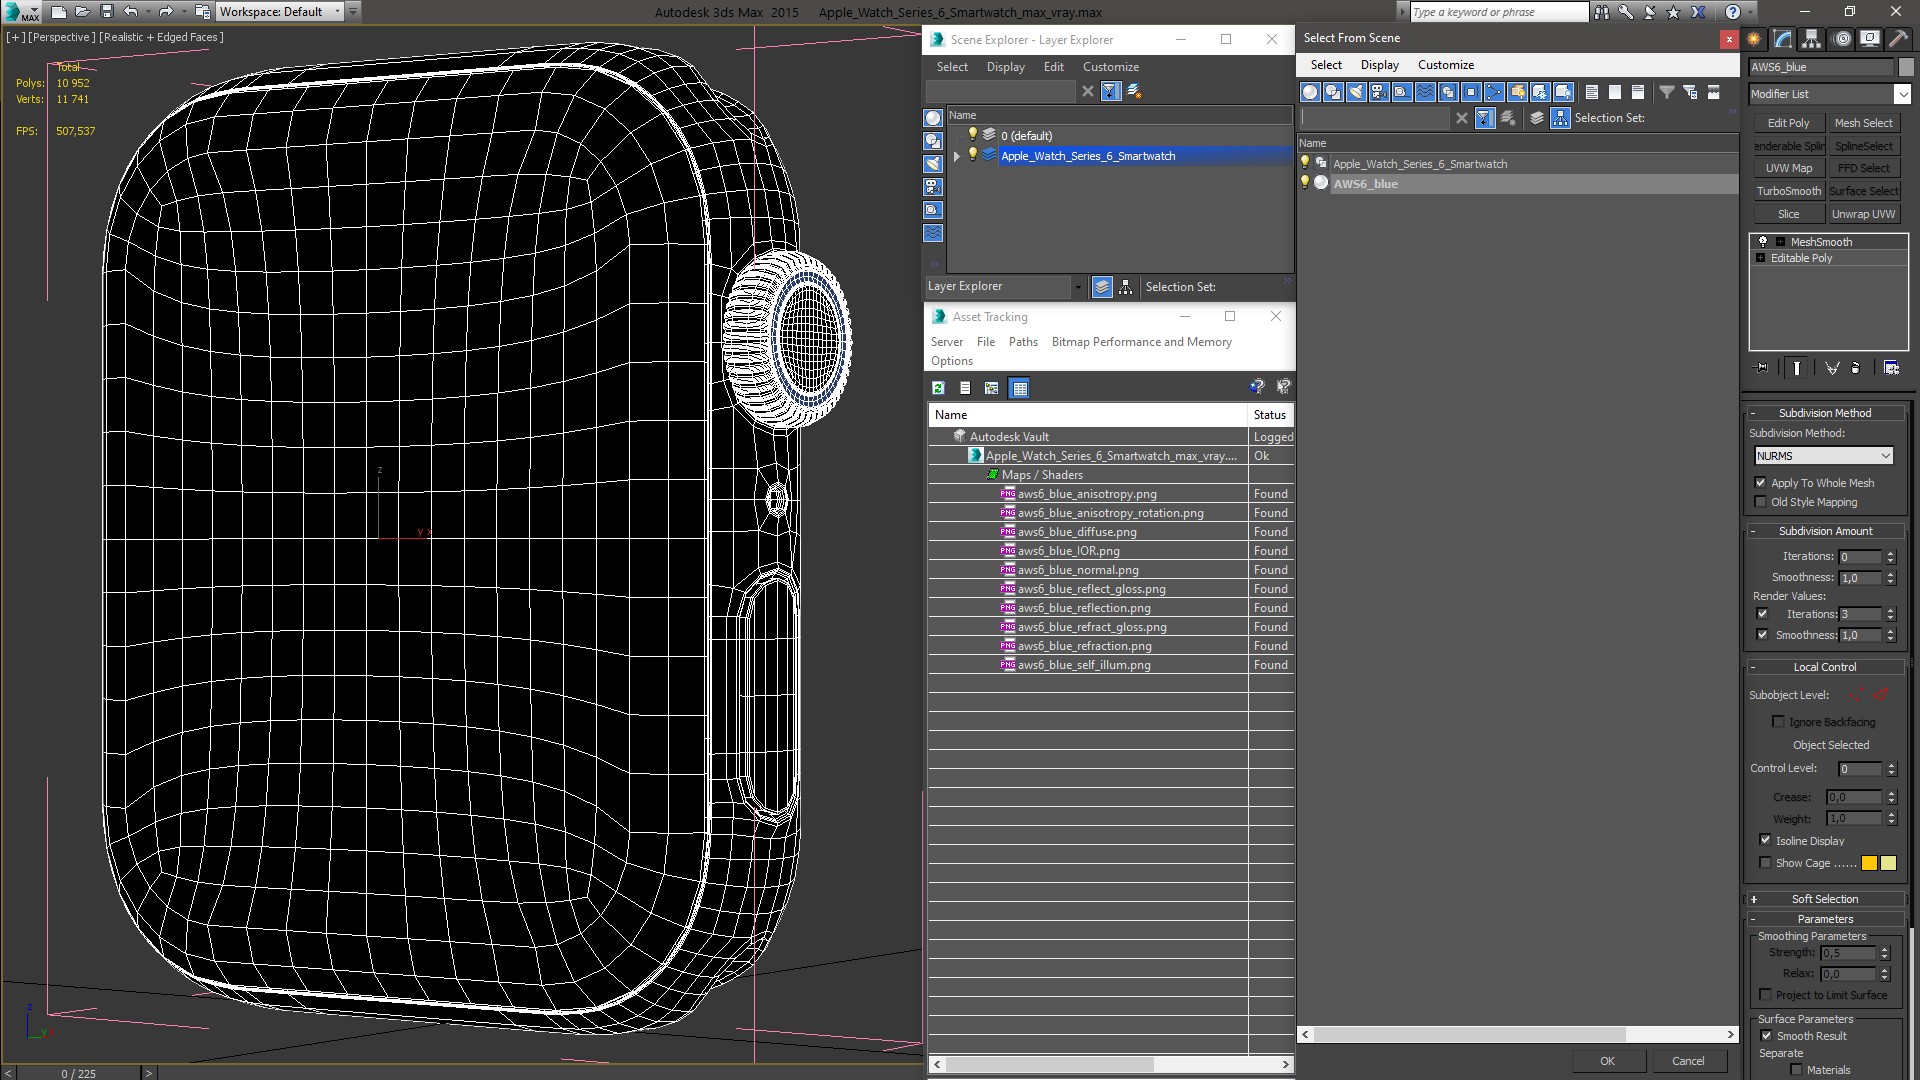Viewport: 1920px width, 1080px height.
Task: Enable Show Cage checkbox
Action: coord(1765,863)
